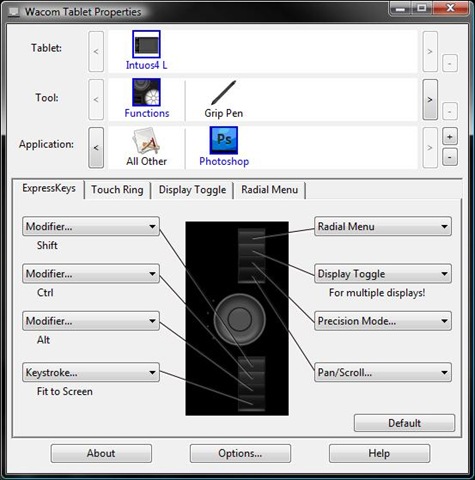Switch to the Radial Menu tab
This screenshot has width=475, height=480.
(270, 190)
